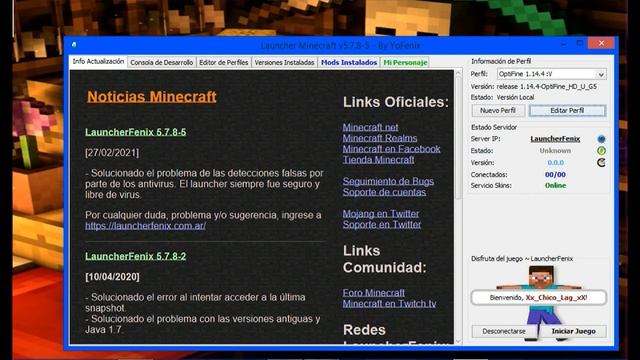Open the Minecraft en Facebook link

(391, 149)
